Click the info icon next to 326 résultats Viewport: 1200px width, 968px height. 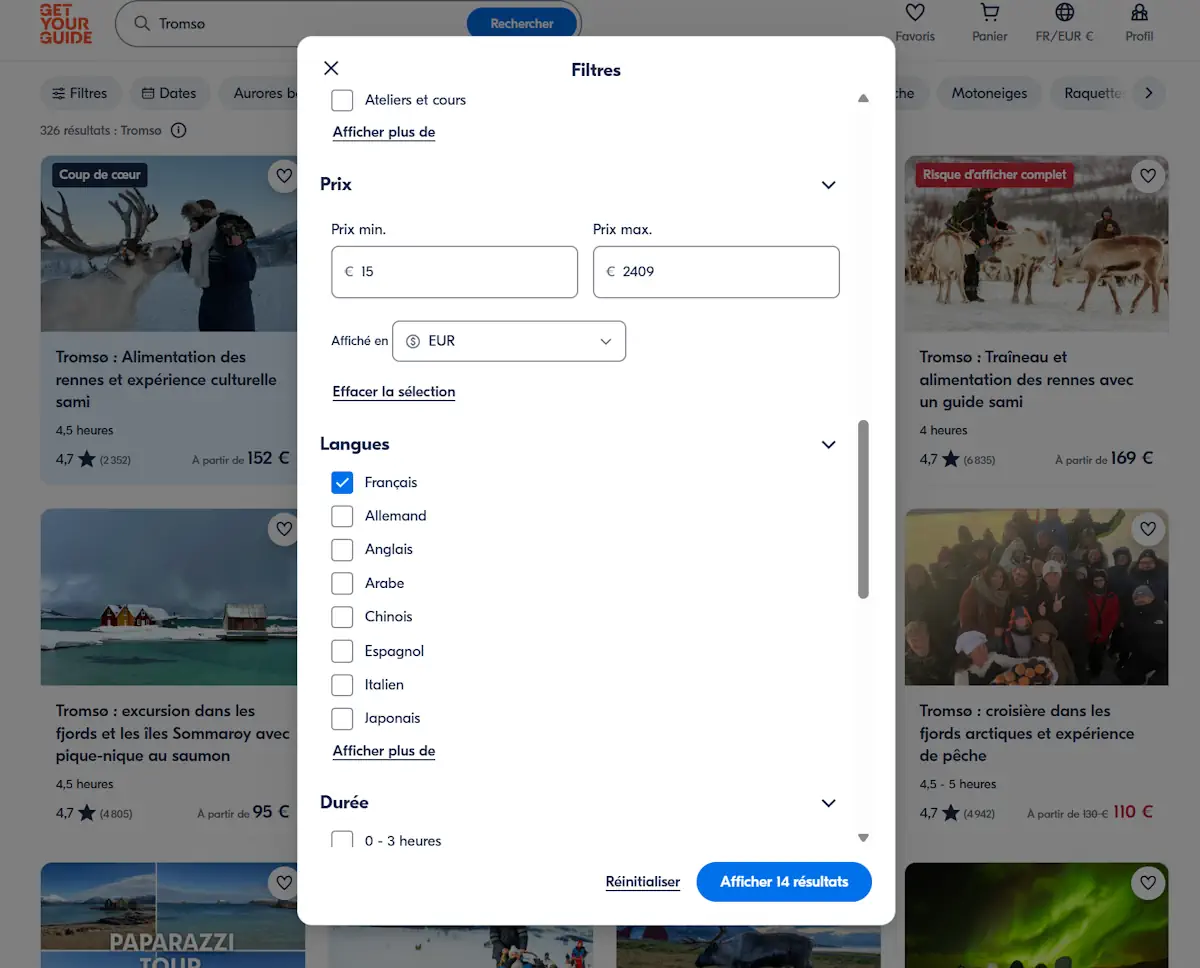click(177, 130)
